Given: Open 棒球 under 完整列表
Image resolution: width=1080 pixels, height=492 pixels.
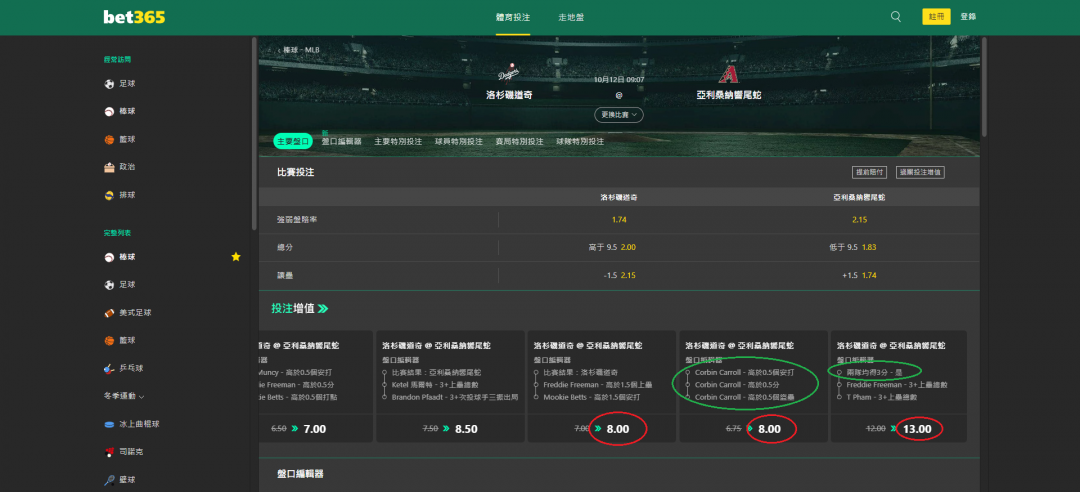Looking at the screenshot, I should (127, 257).
